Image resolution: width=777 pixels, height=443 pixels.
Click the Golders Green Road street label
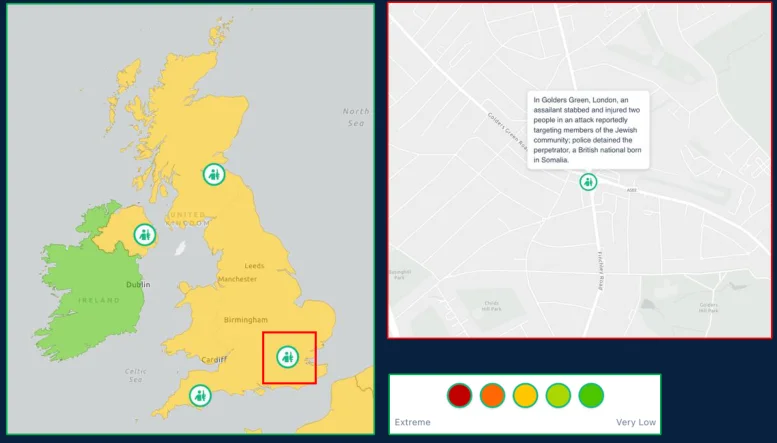click(507, 132)
